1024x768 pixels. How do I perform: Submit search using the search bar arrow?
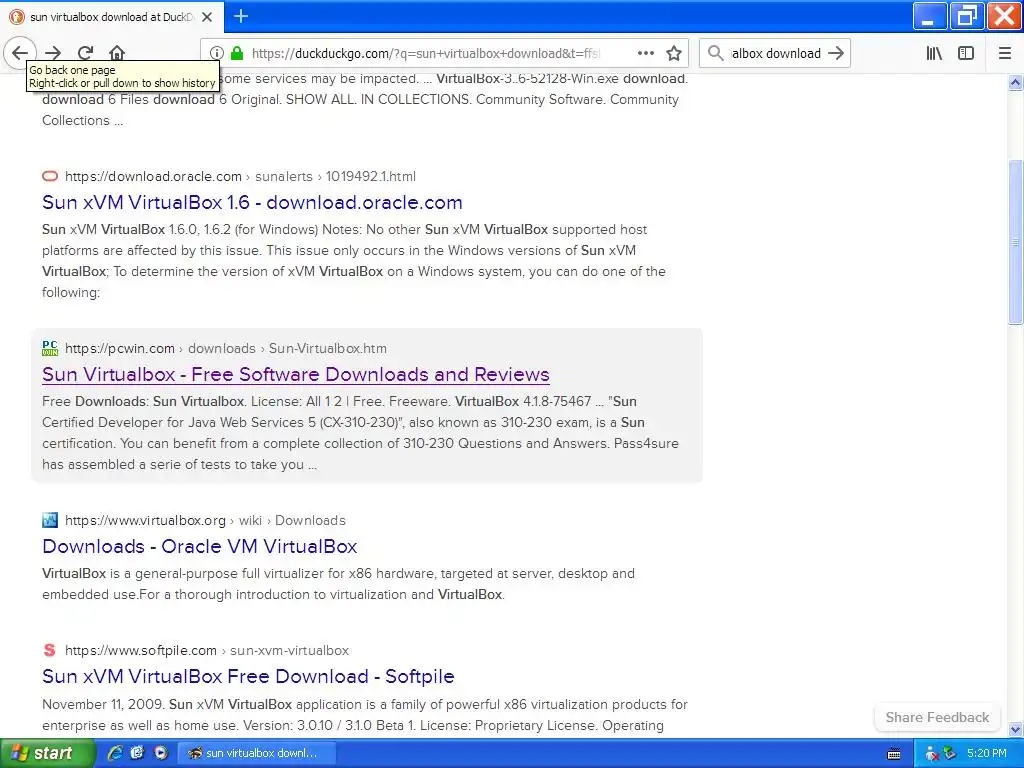pyautogui.click(x=836, y=54)
